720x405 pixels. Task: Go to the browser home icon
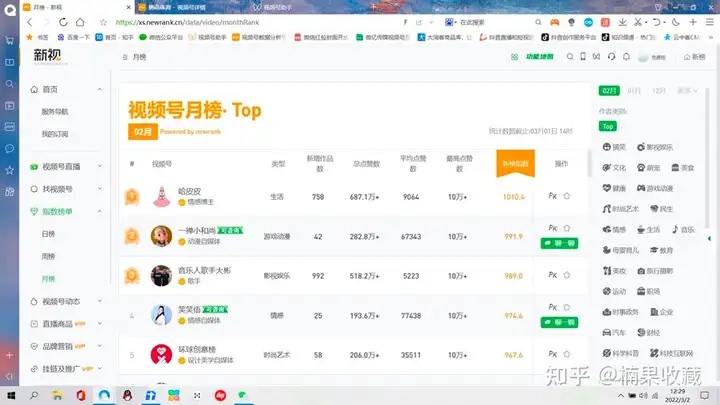pyautogui.click(x=80, y=22)
